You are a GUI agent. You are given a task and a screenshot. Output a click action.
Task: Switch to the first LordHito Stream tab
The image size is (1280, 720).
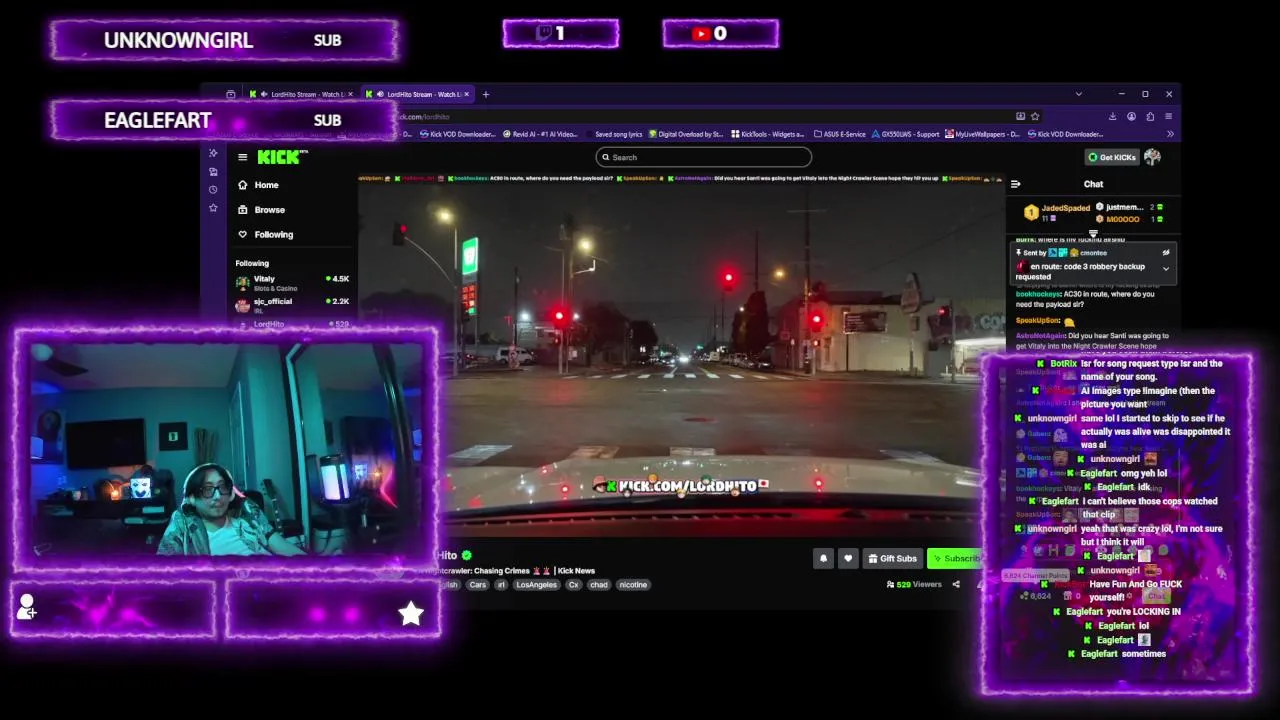(x=300, y=94)
